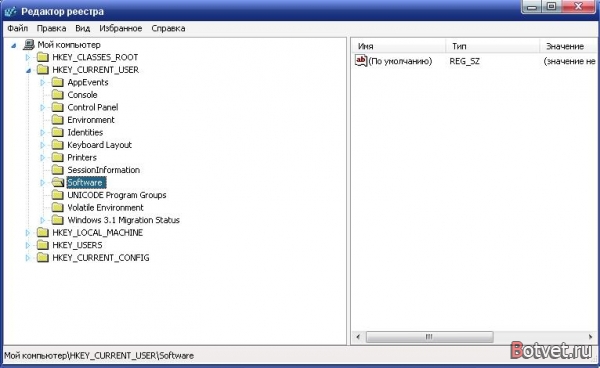The height and width of the screenshot is (368, 600).
Task: Expand the Windows 3.1 Migration Status arrow
Action: click(x=42, y=220)
